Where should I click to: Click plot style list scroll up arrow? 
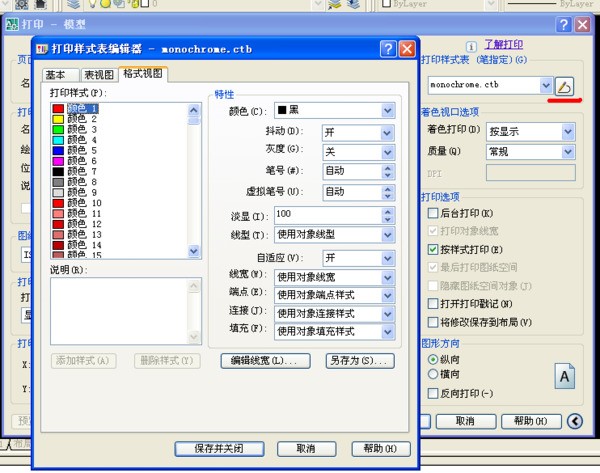pos(194,111)
